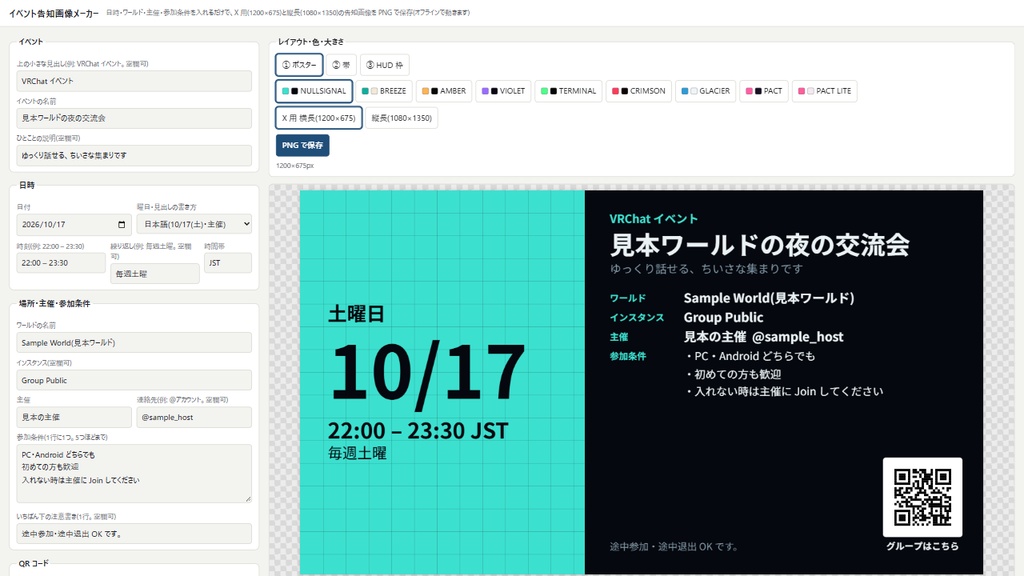Choose the NULLSIGNAL color theme
Viewport: 1024px width, 576px height.
click(314, 91)
